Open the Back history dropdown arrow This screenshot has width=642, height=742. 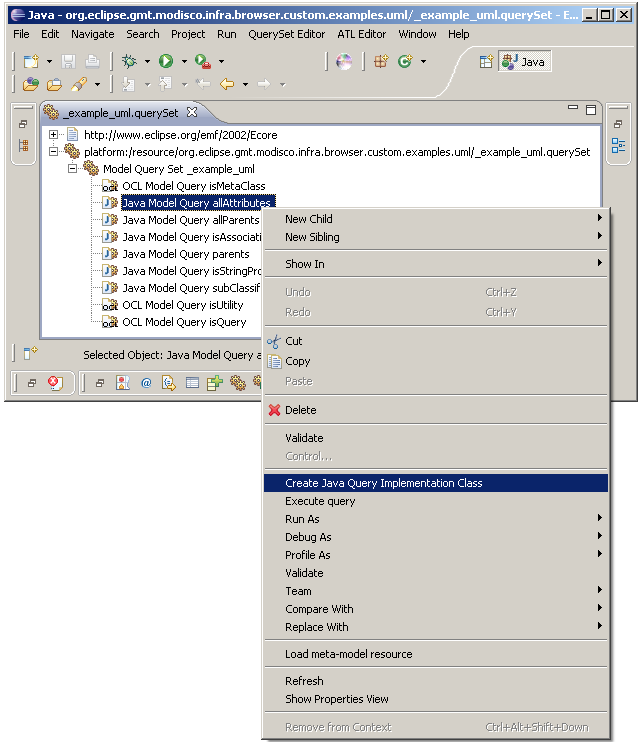coord(245,85)
